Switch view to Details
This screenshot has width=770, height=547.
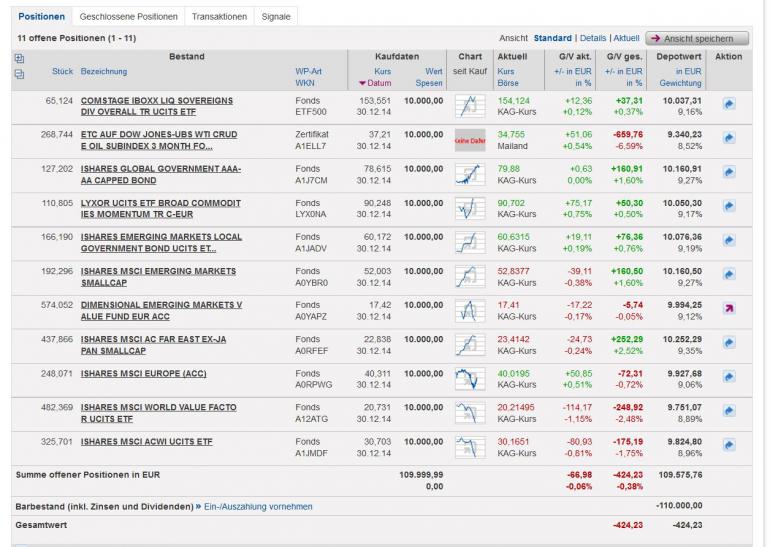(593, 38)
